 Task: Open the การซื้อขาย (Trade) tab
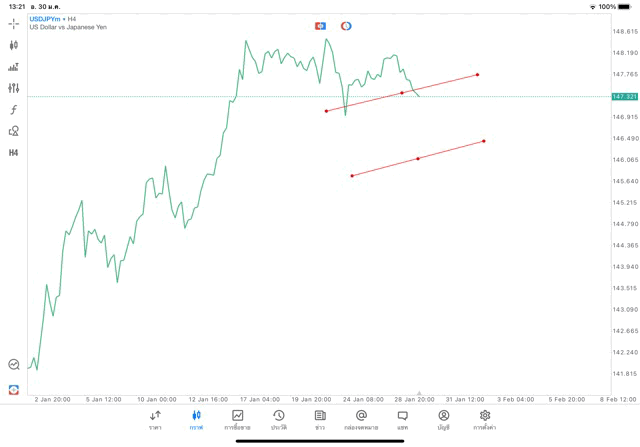[237, 419]
